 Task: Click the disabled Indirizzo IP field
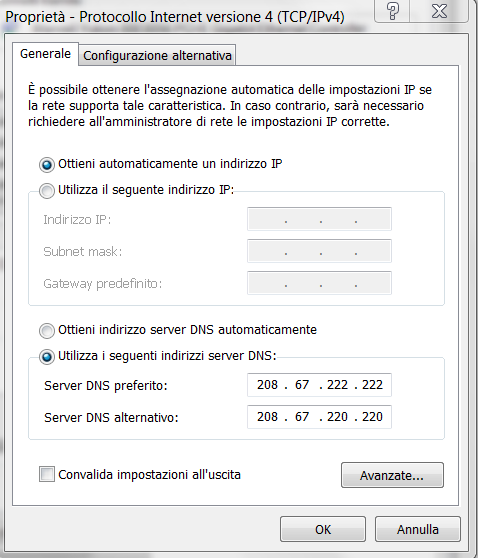point(319,219)
